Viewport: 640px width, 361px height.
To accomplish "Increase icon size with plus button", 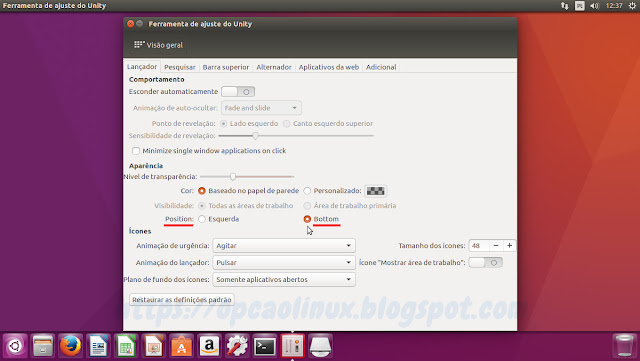I will click(509, 245).
